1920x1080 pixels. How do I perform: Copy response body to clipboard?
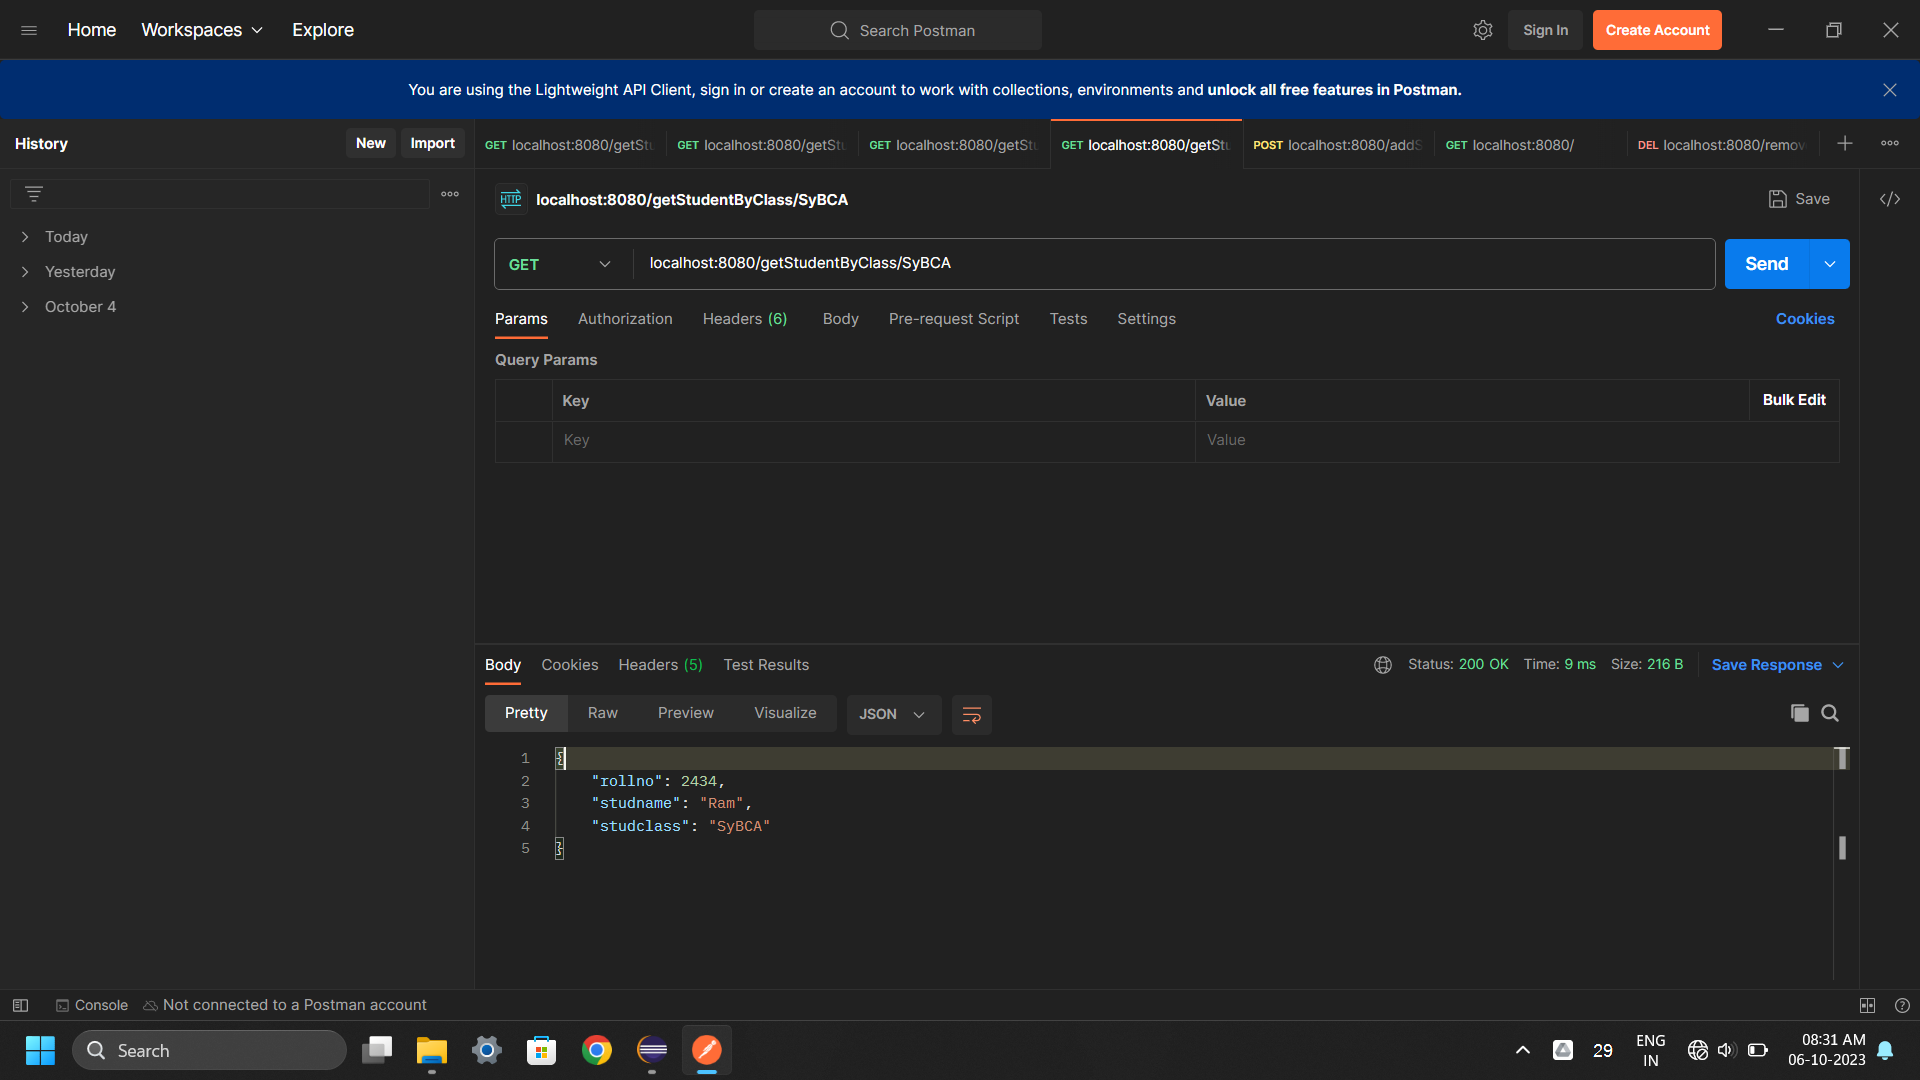tap(1799, 713)
